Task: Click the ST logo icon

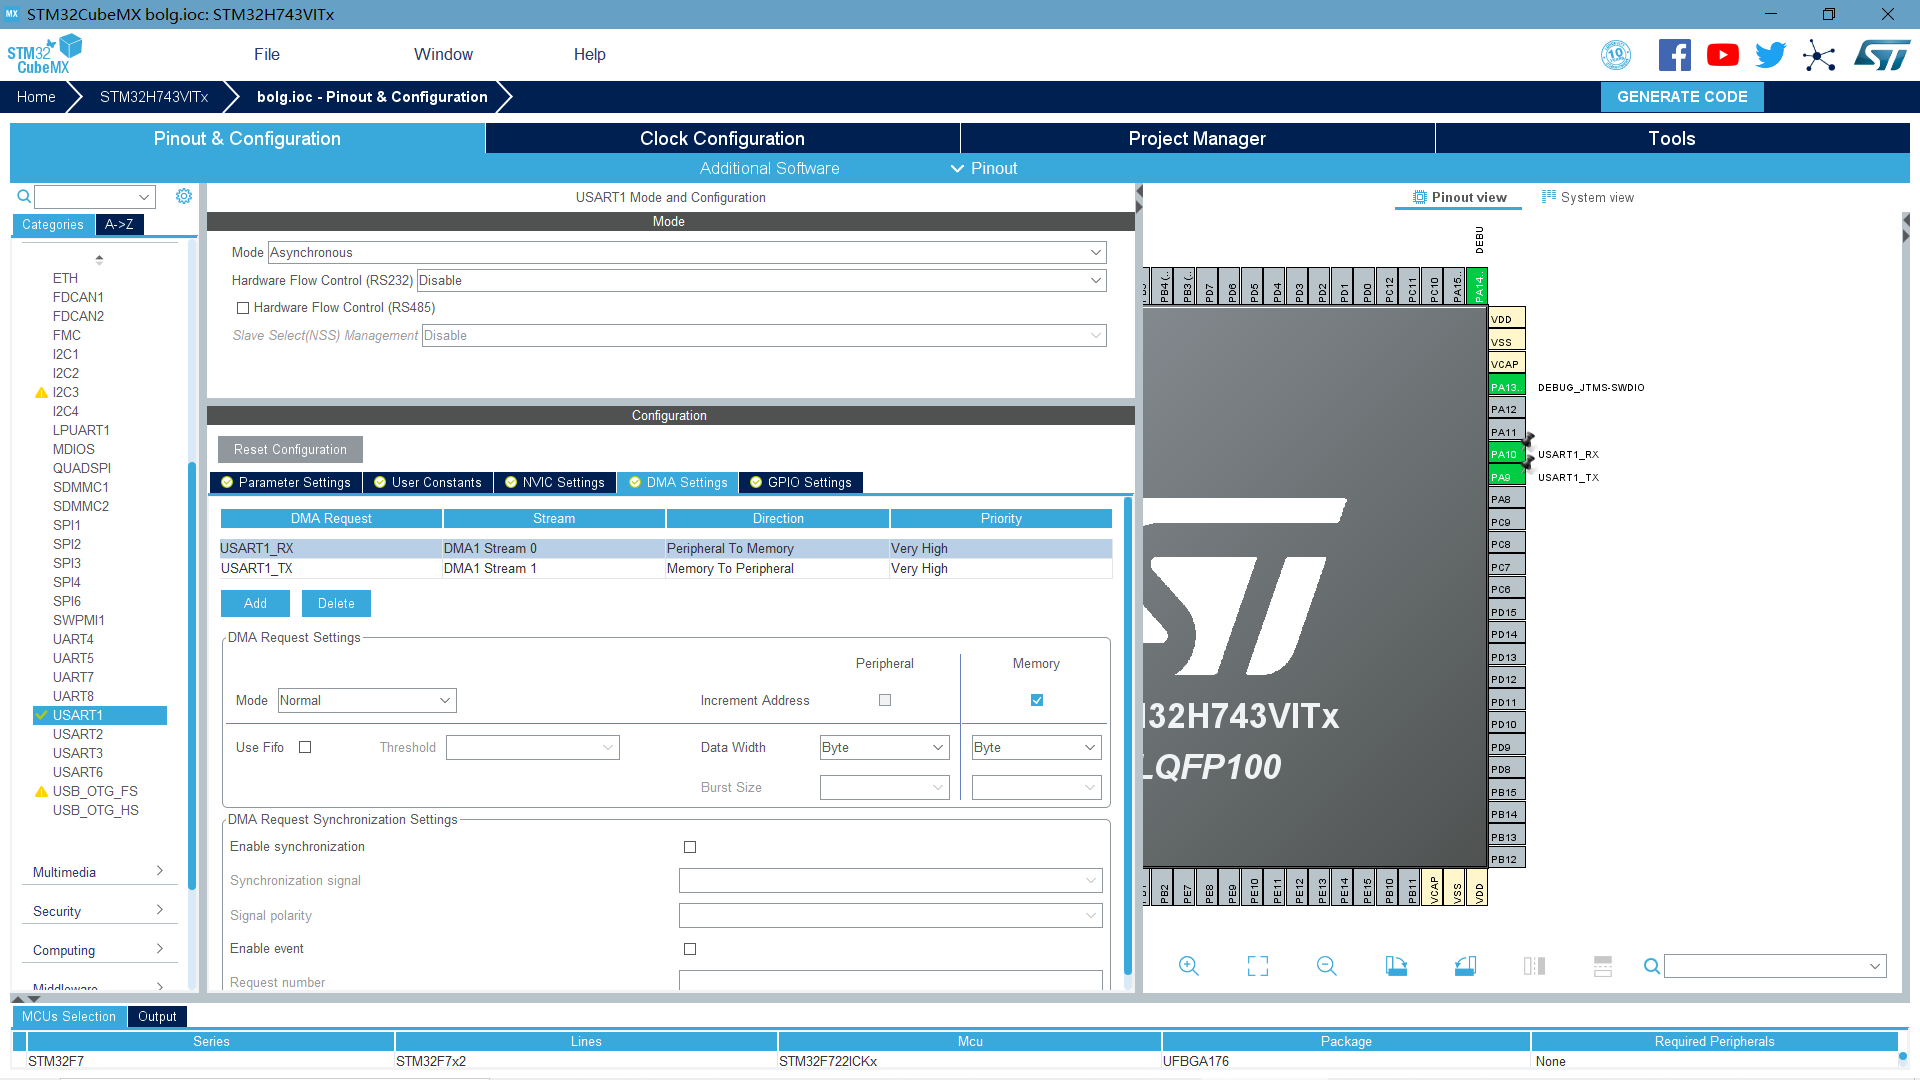Action: [1882, 55]
